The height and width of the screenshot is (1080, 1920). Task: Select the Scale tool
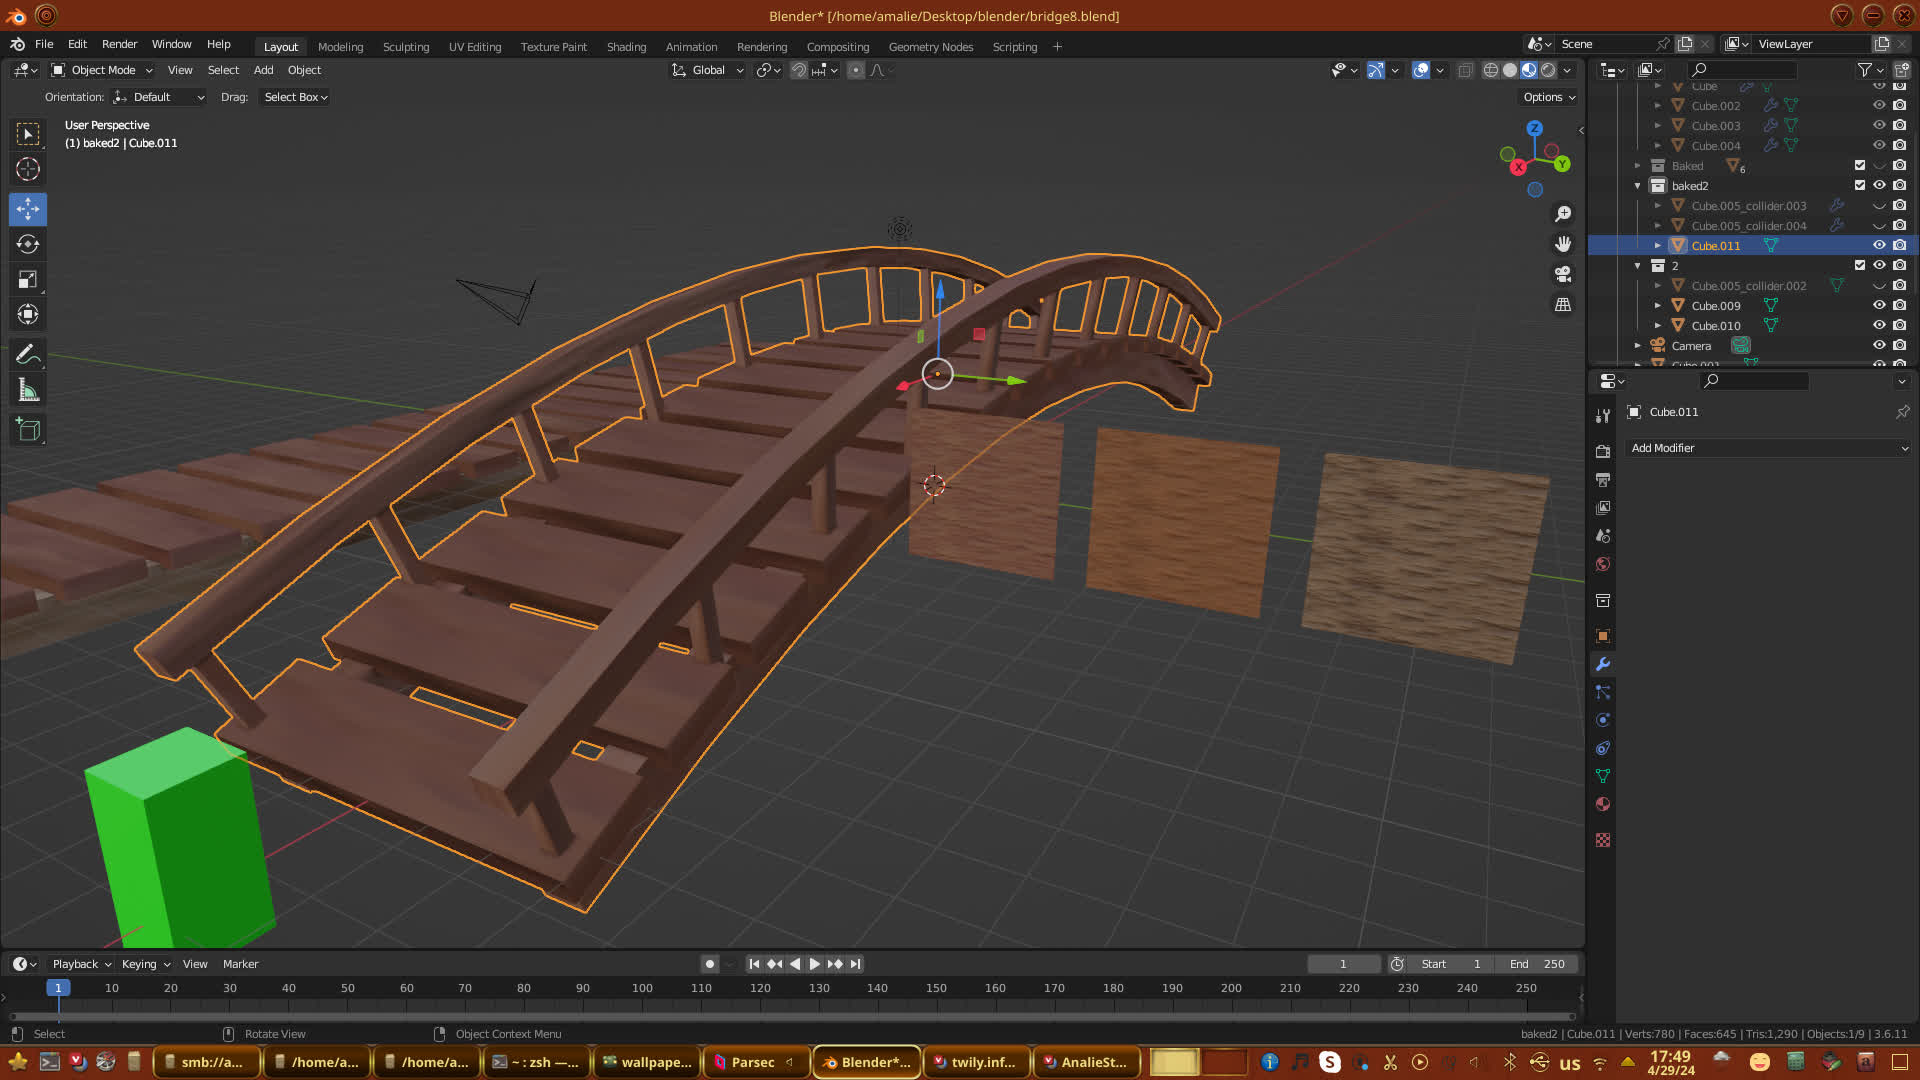coord(28,280)
